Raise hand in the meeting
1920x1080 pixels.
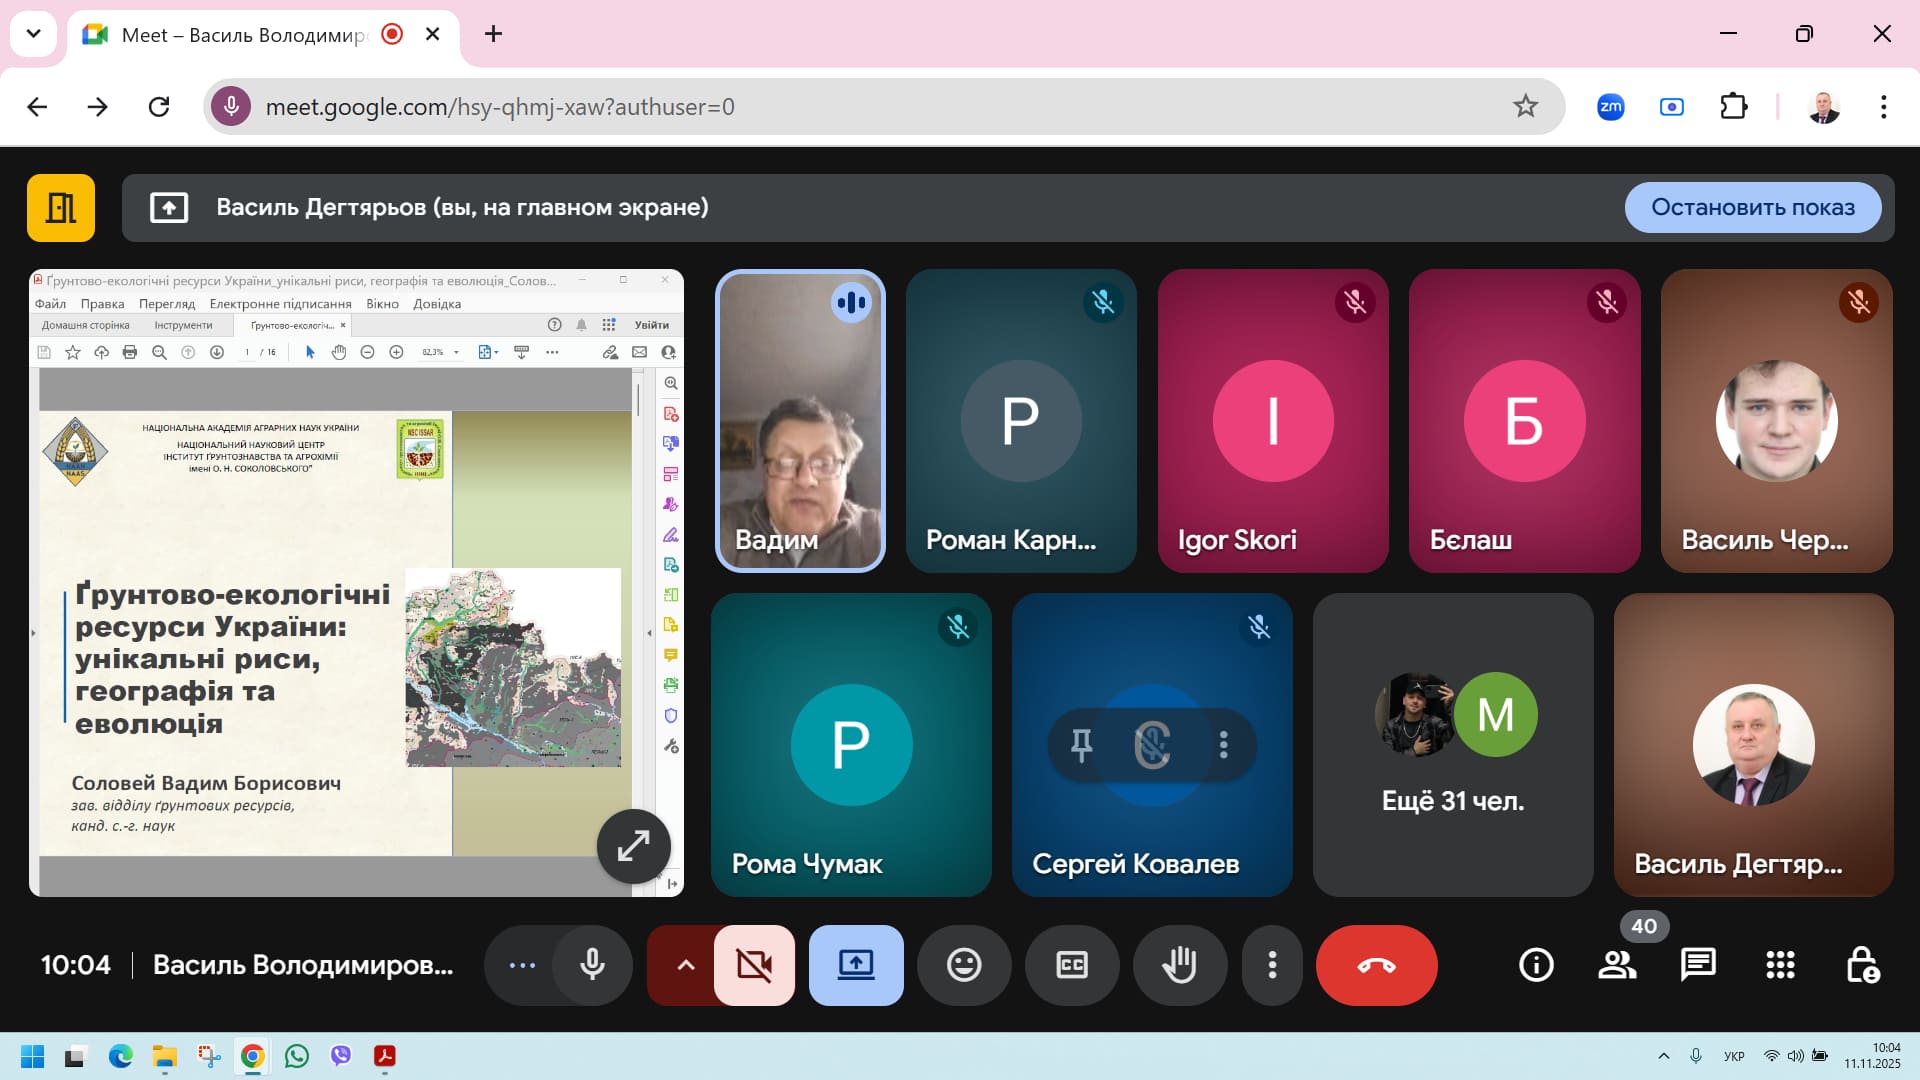1179,965
